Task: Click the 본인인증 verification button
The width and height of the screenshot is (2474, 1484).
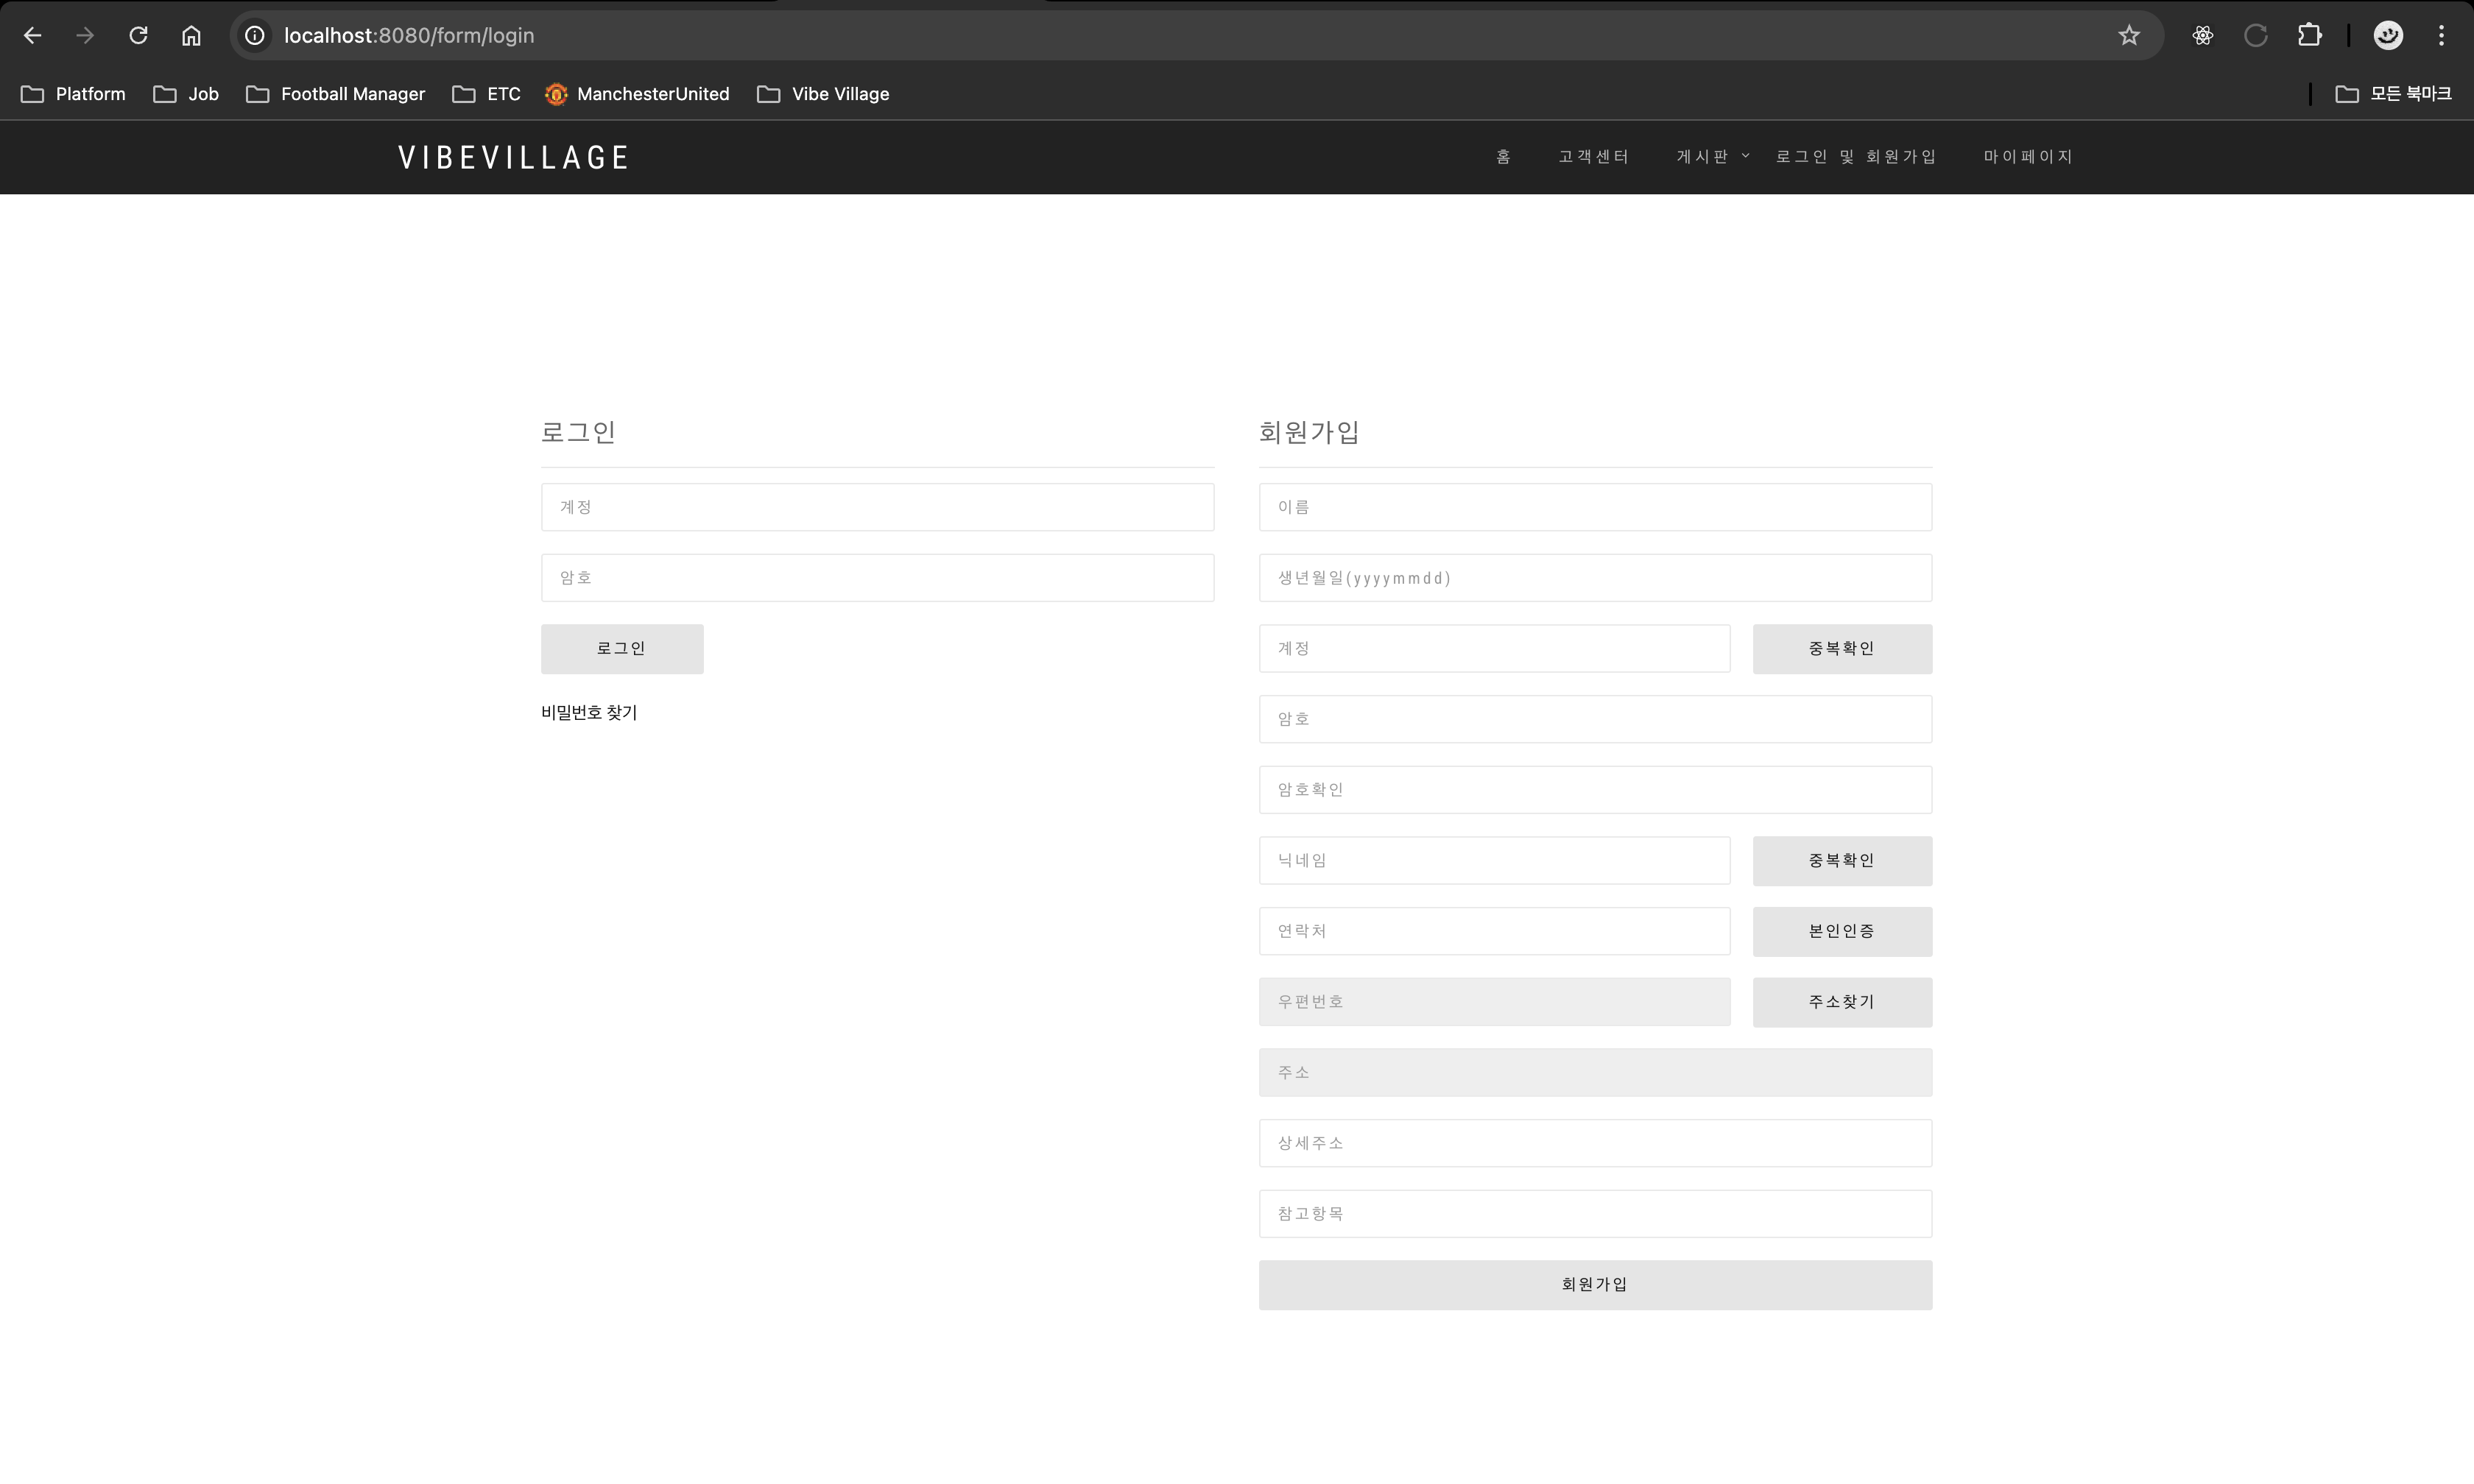Action: pyautogui.click(x=1841, y=931)
